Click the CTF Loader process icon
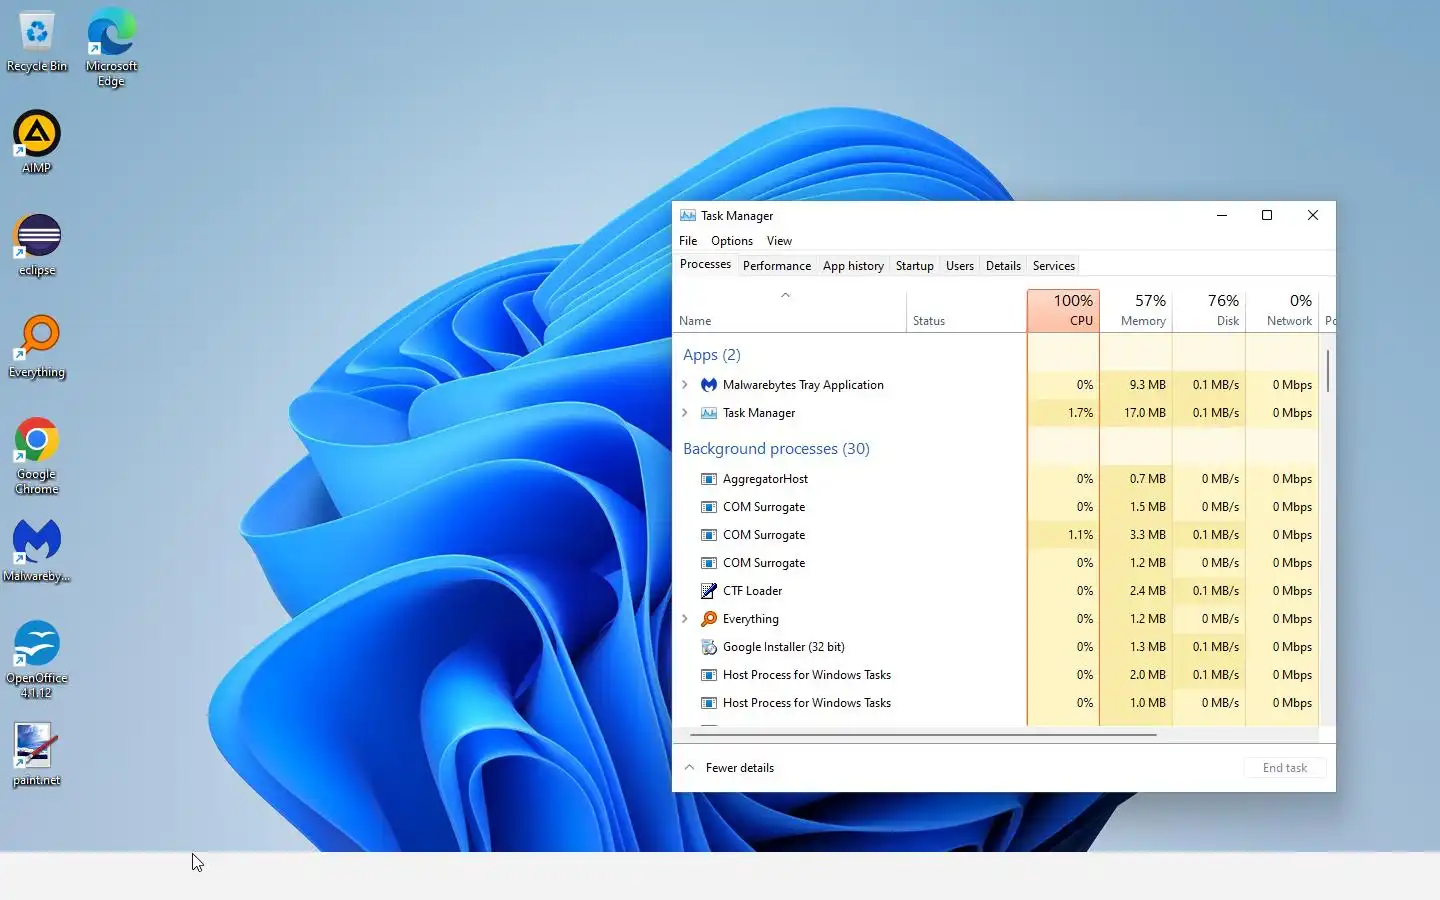This screenshot has height=900, width=1440. click(x=709, y=591)
